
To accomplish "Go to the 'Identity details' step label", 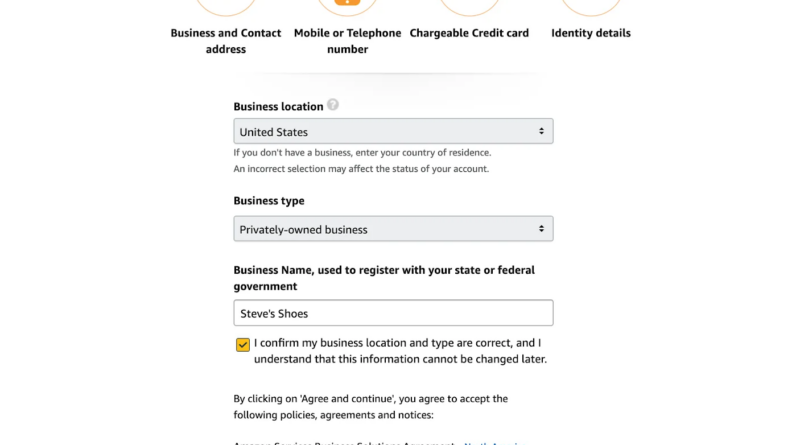I will tap(591, 33).
